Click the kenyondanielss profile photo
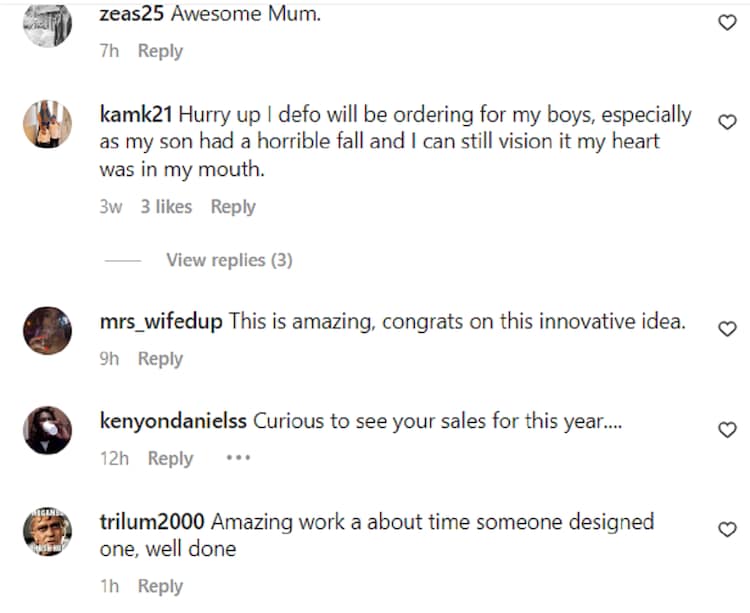Image resolution: width=750 pixels, height=613 pixels. (x=47, y=431)
